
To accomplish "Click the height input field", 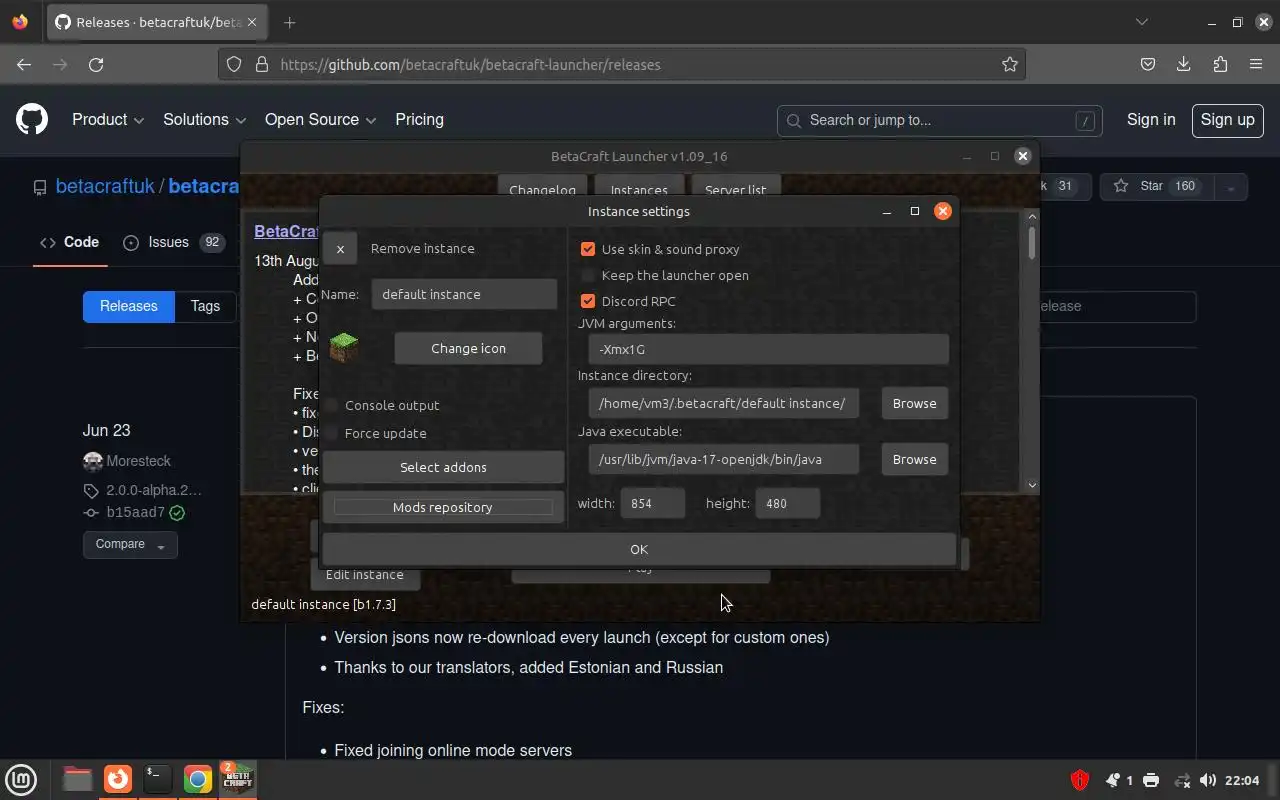I will (x=787, y=503).
